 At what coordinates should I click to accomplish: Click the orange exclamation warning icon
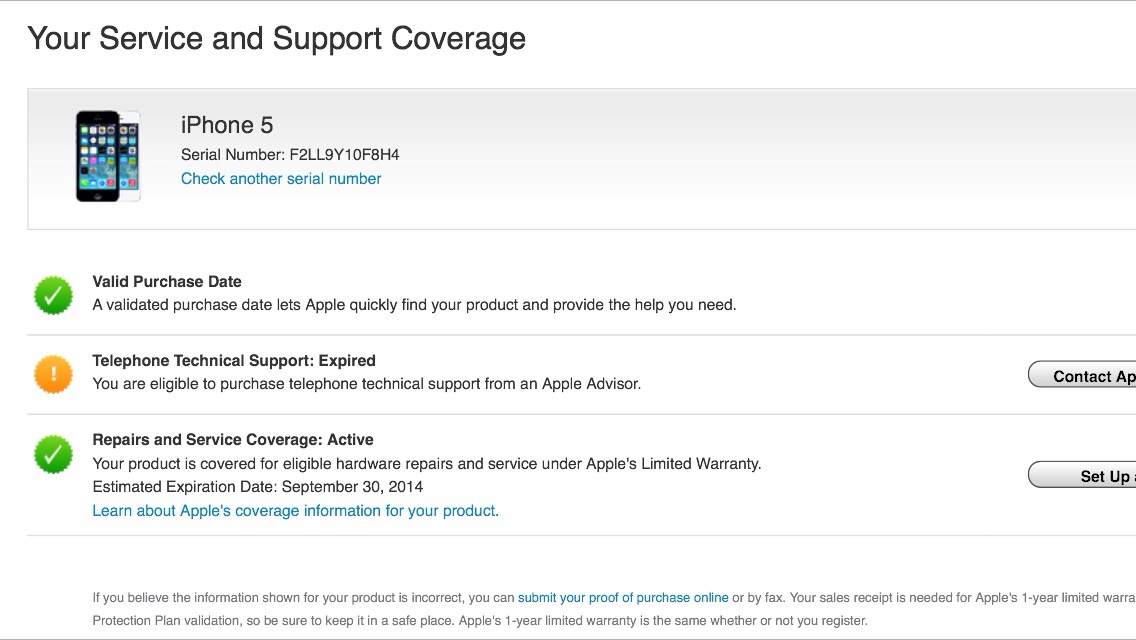pyautogui.click(x=54, y=374)
